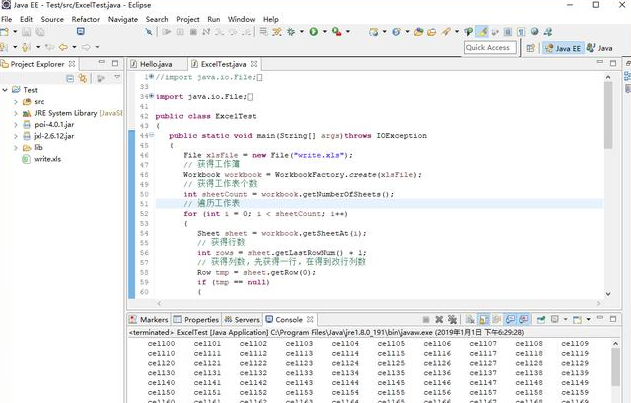Open the Refactor menu

click(x=86, y=19)
